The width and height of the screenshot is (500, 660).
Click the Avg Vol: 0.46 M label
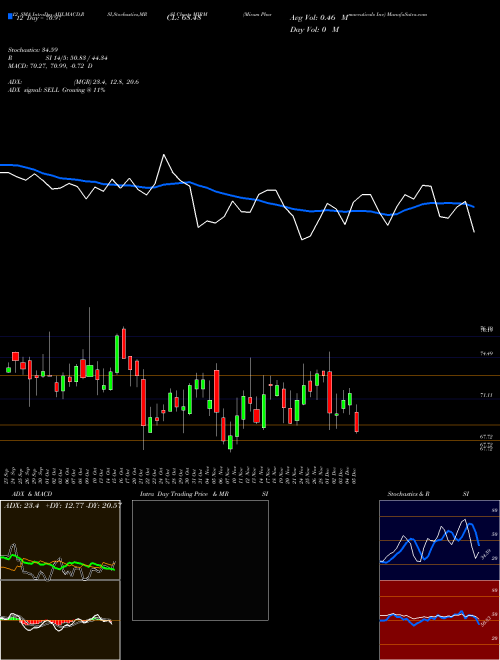tap(319, 18)
